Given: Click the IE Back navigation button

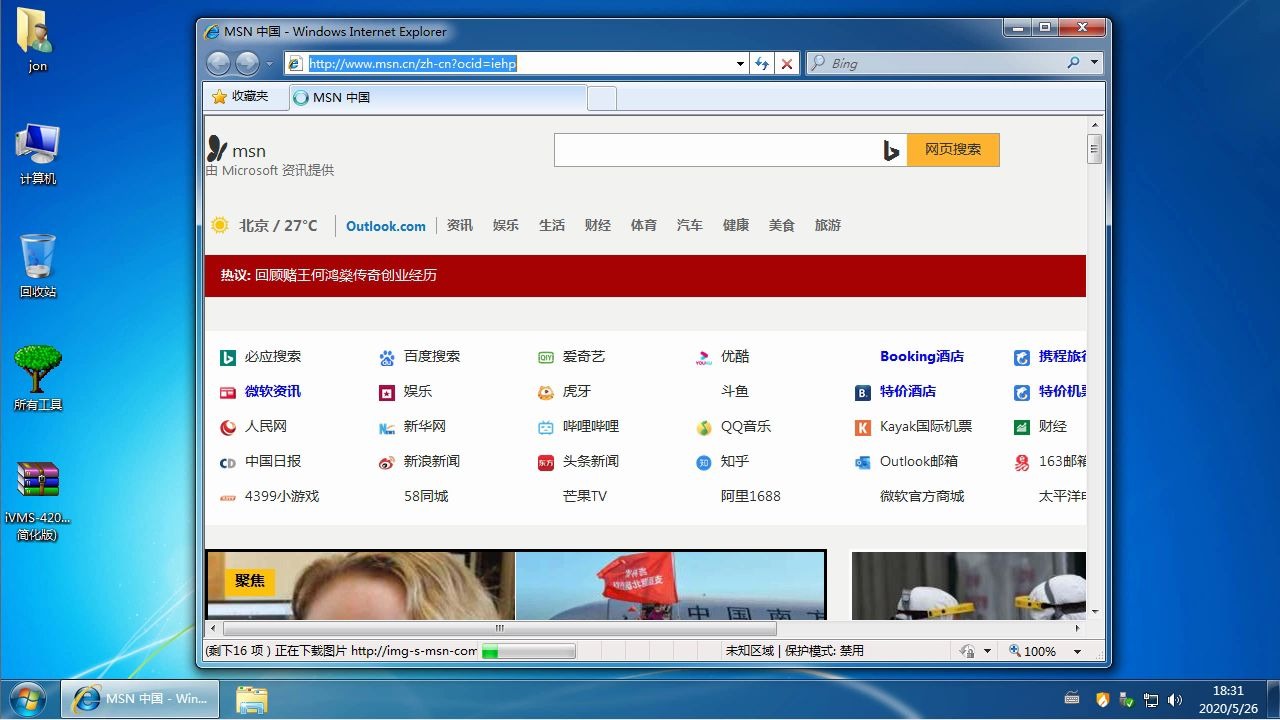Looking at the screenshot, I should click(219, 63).
